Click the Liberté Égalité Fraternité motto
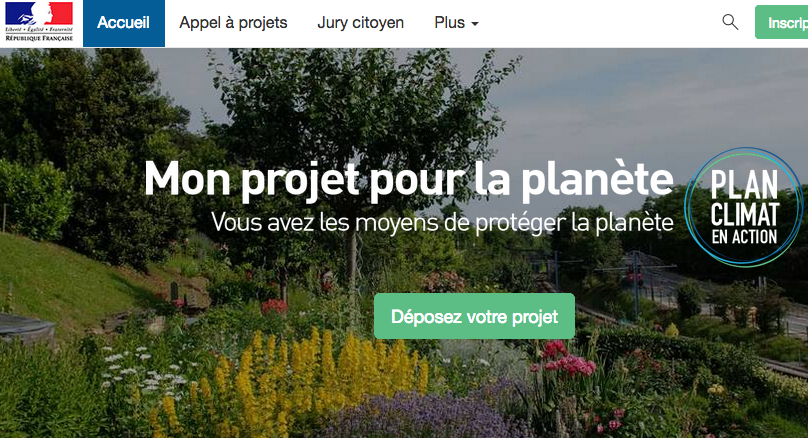Image resolution: width=808 pixels, height=438 pixels. point(39,30)
